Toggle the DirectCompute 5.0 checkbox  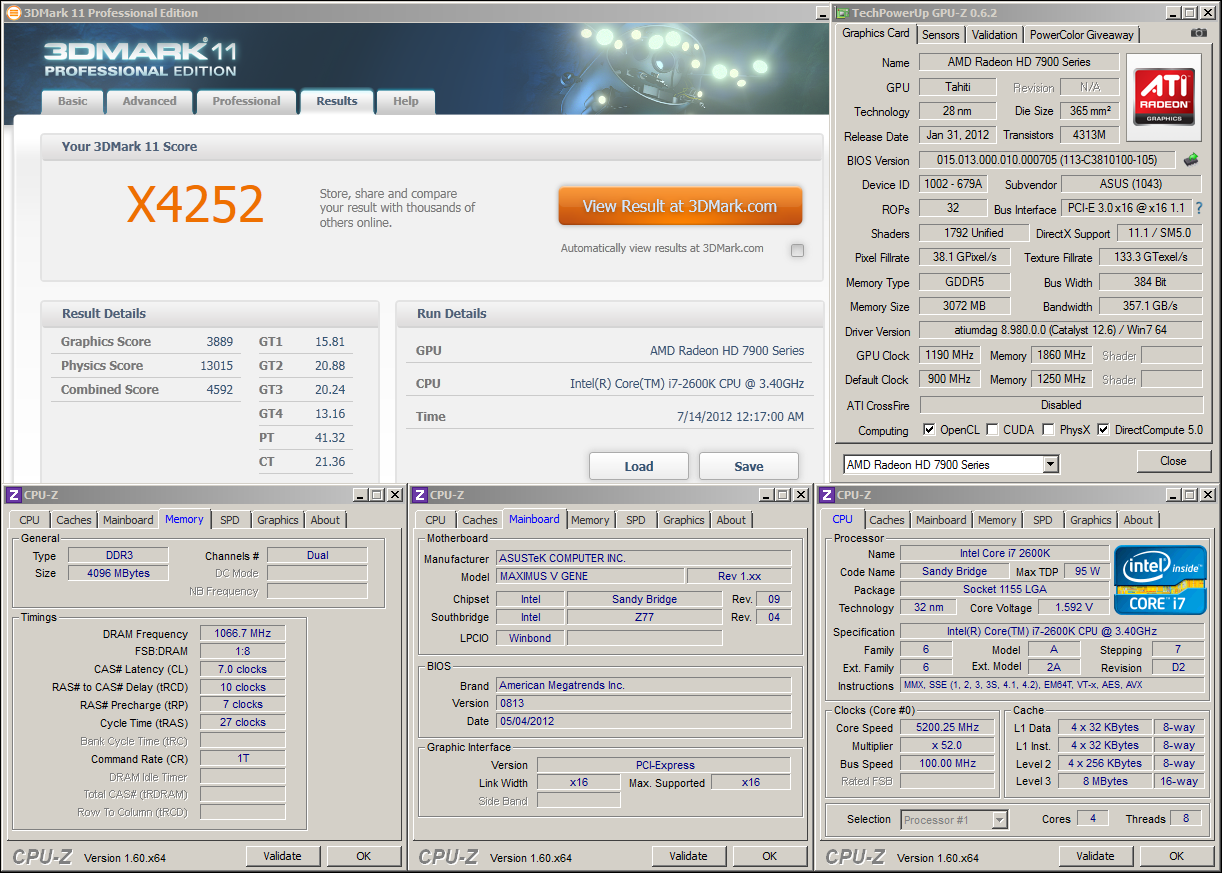click(1103, 430)
